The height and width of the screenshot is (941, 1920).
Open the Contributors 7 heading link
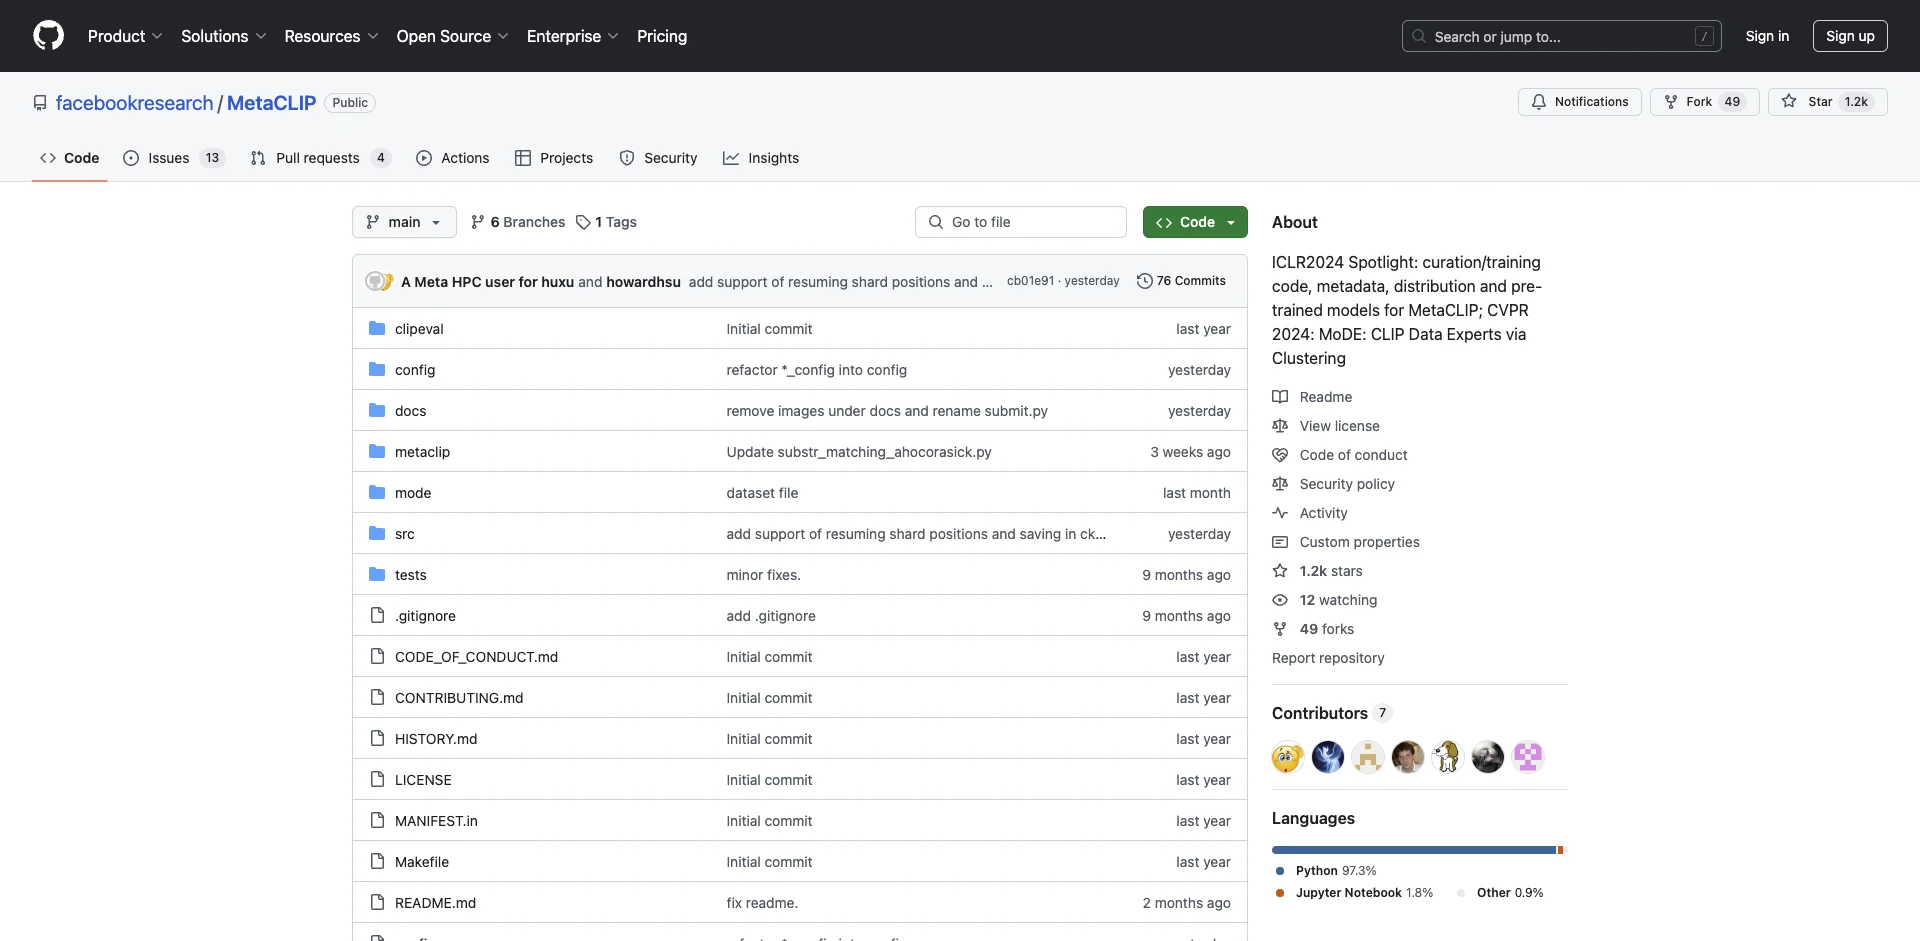[x=1331, y=713]
